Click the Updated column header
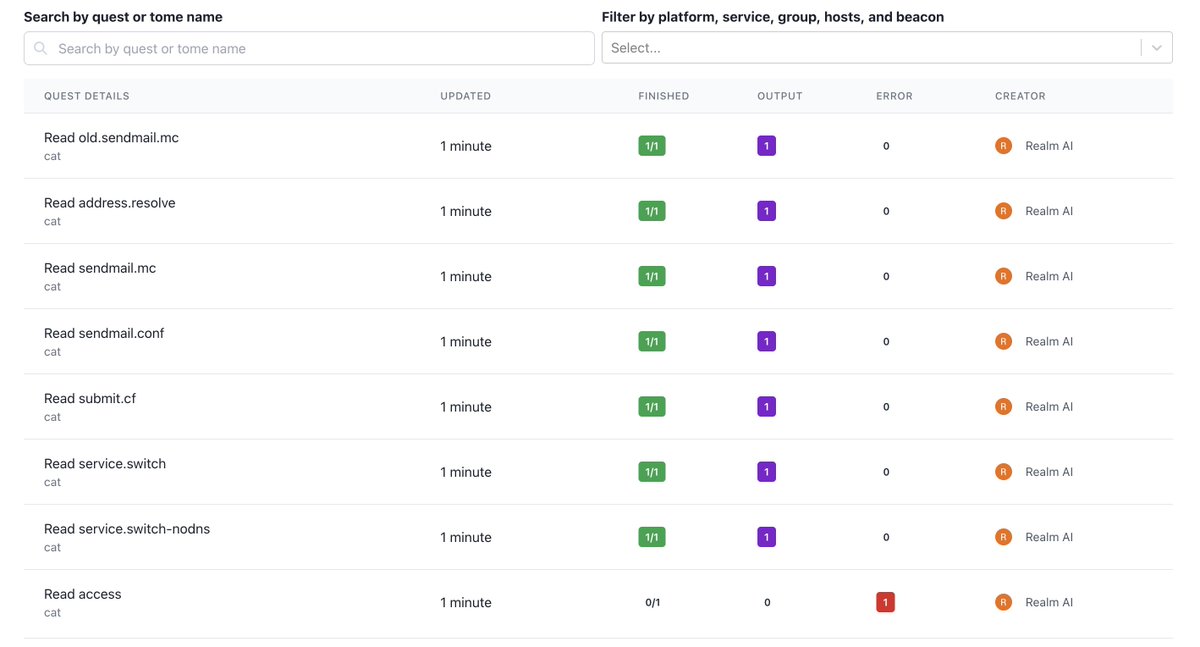Screen dimensions: 1200x647 [465, 96]
